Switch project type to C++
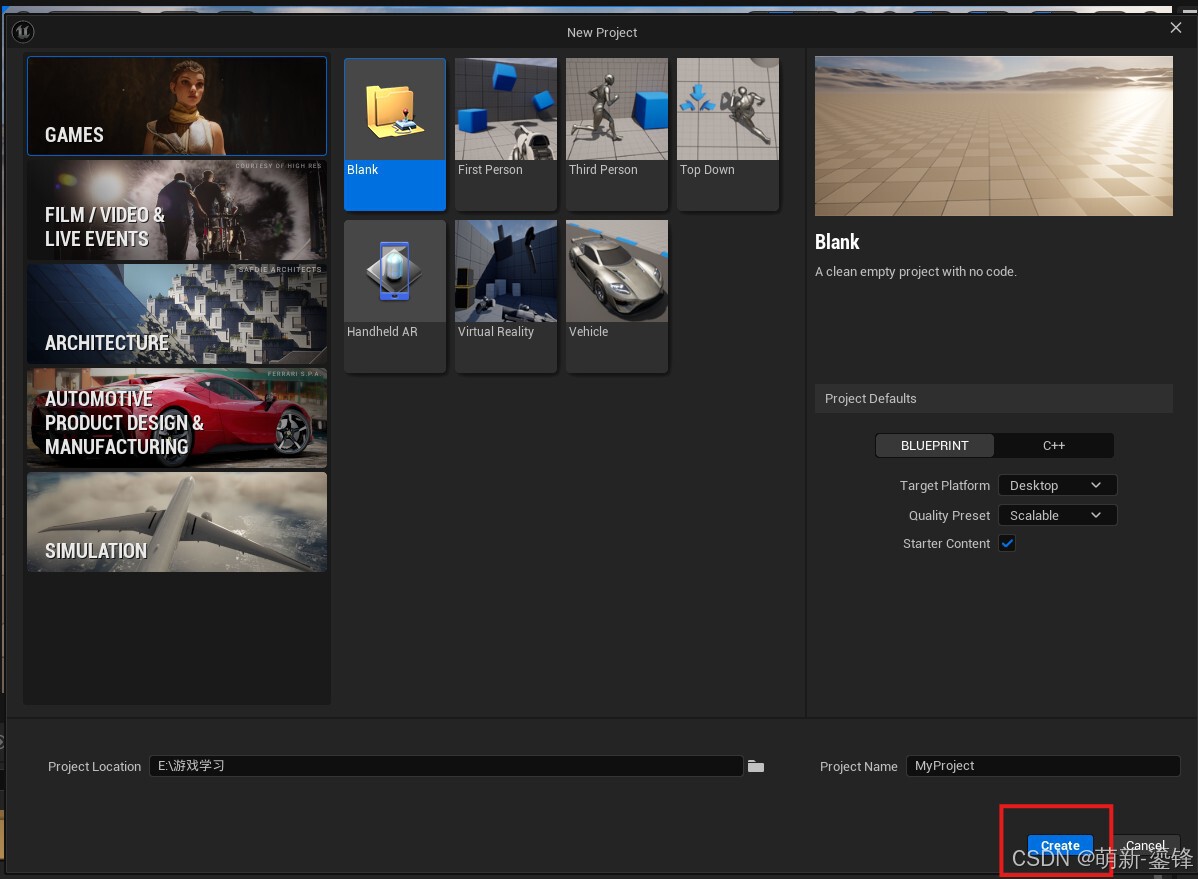This screenshot has height=879, width=1198. pos(1054,446)
